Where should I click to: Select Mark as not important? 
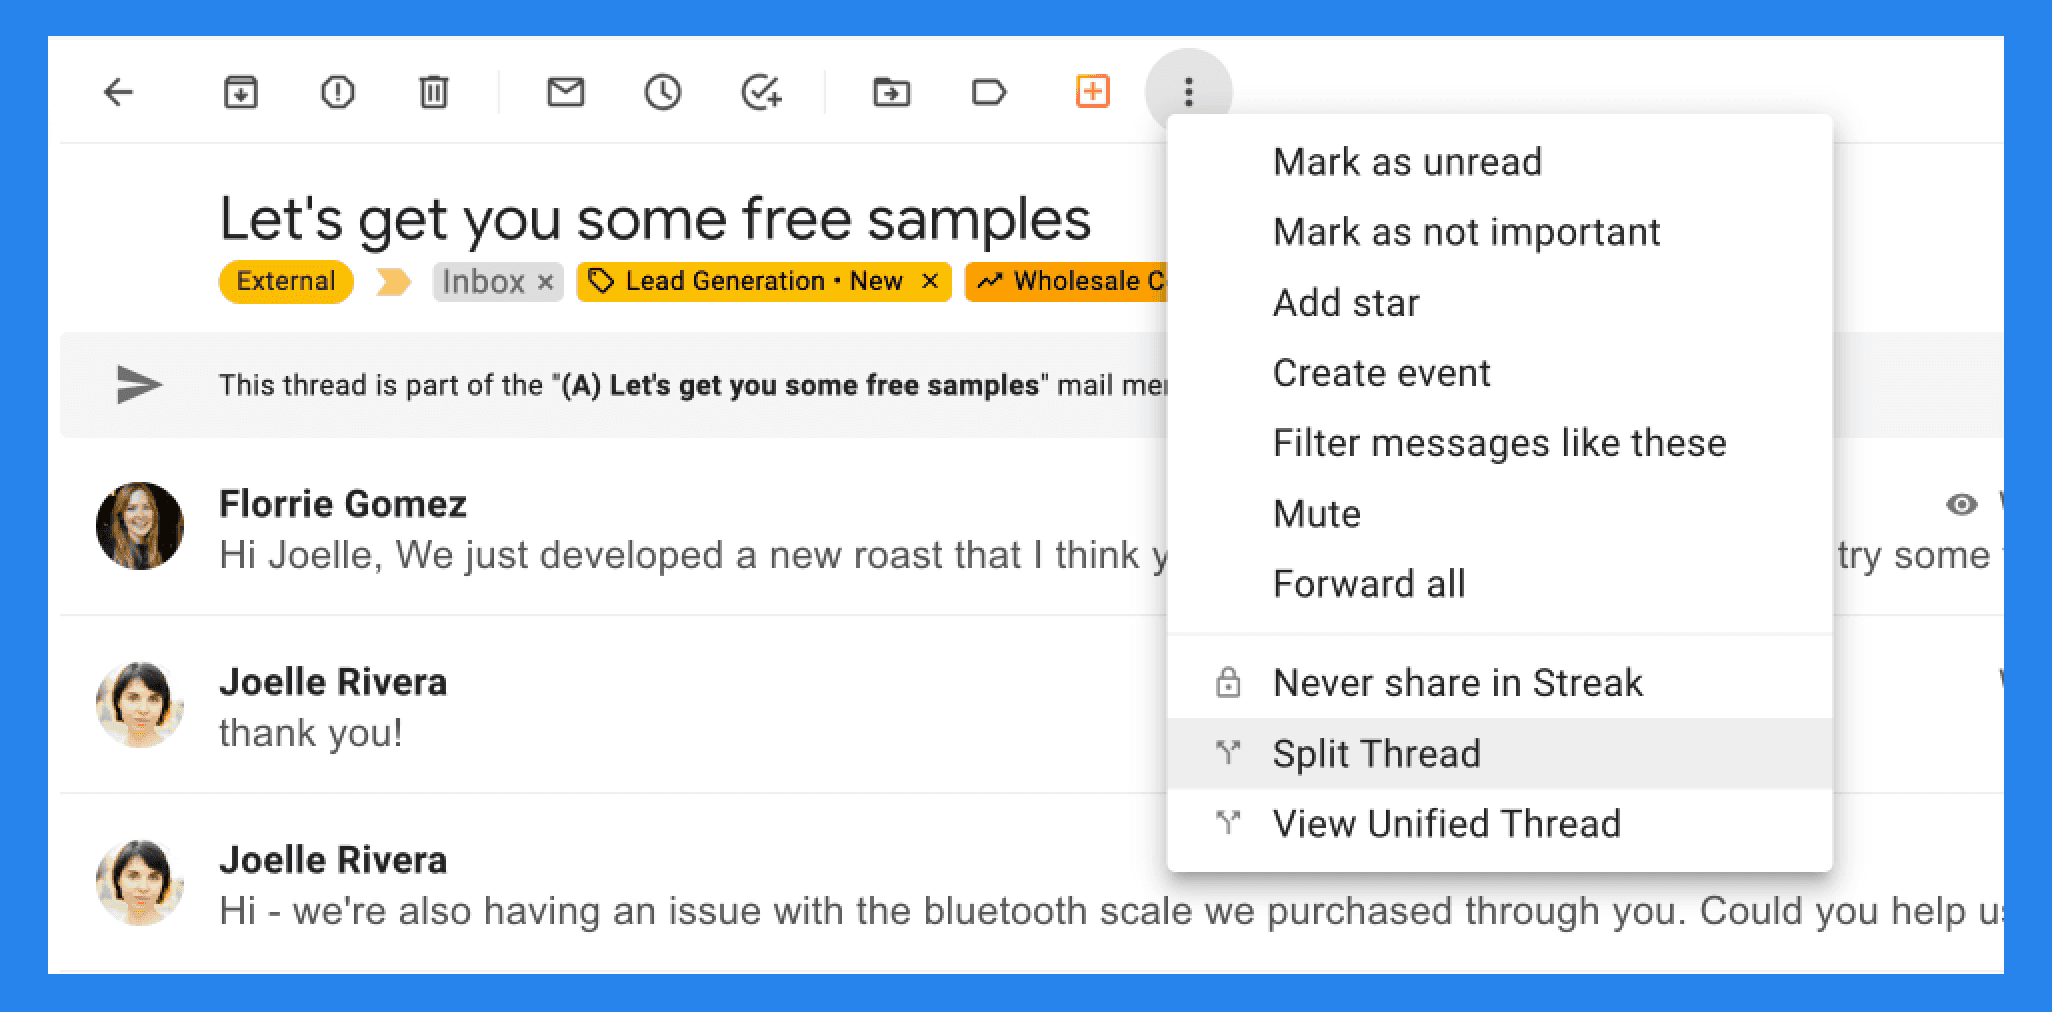point(1499,232)
